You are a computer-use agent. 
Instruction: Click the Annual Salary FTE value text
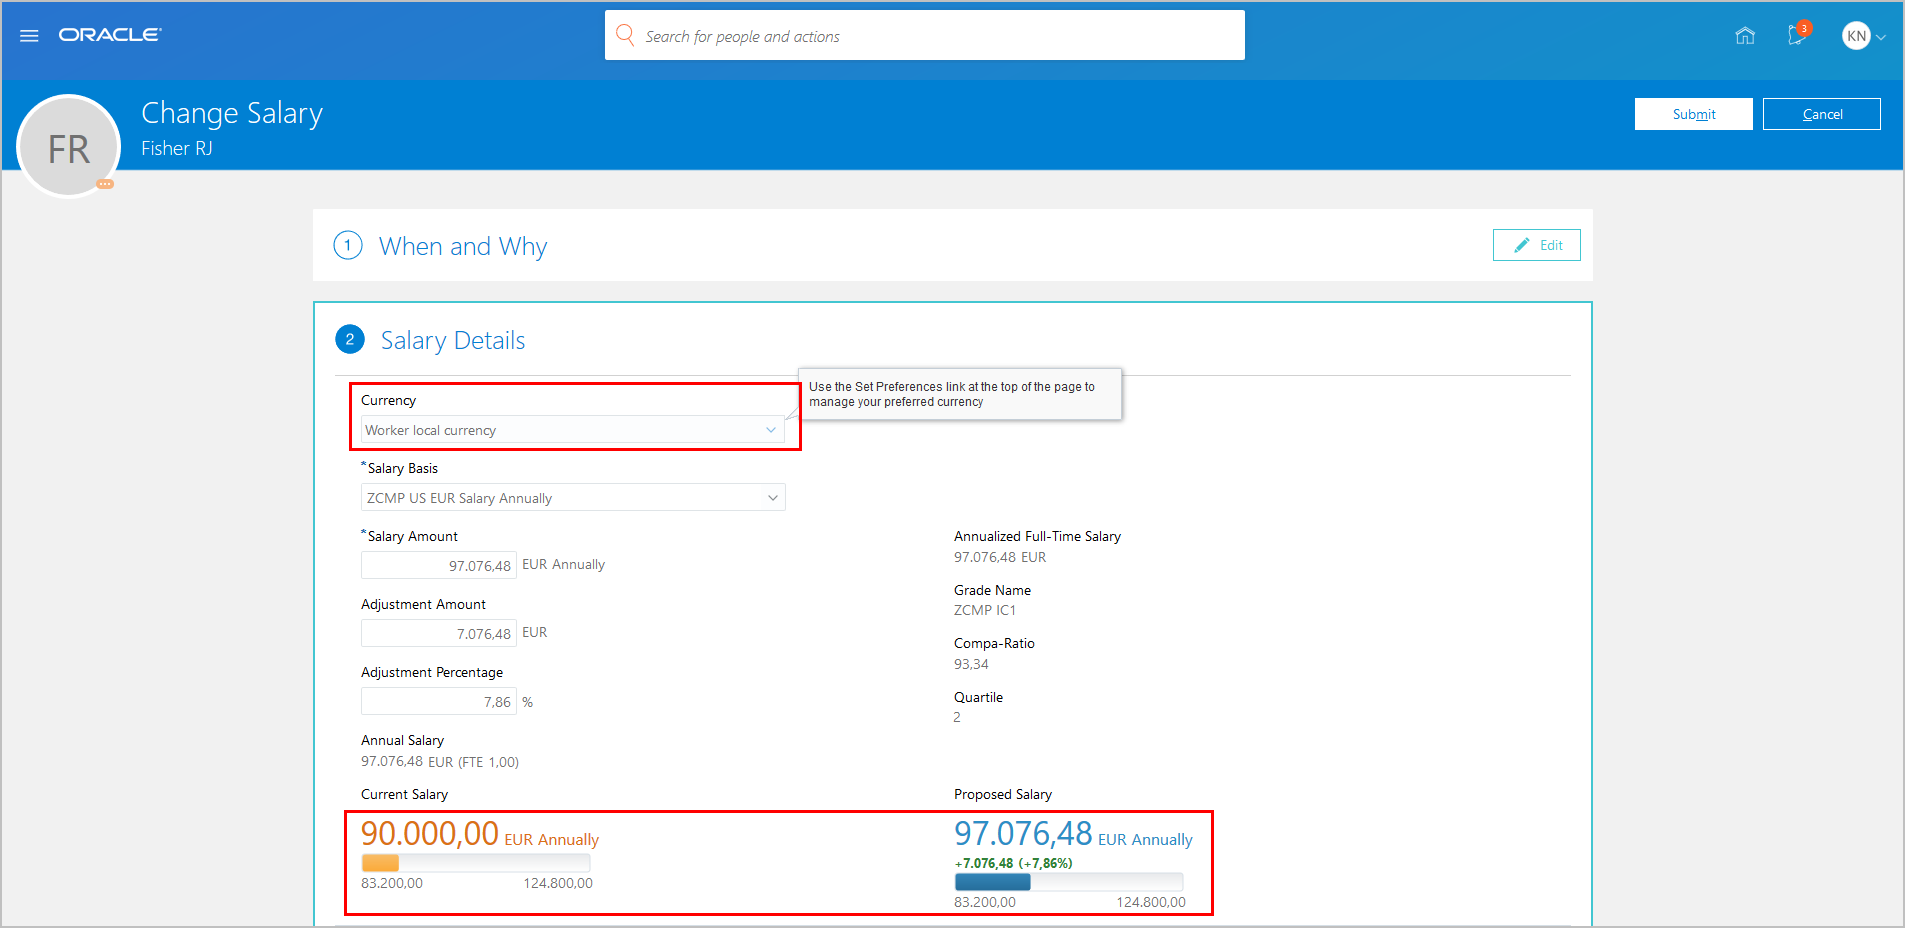pos(440,761)
